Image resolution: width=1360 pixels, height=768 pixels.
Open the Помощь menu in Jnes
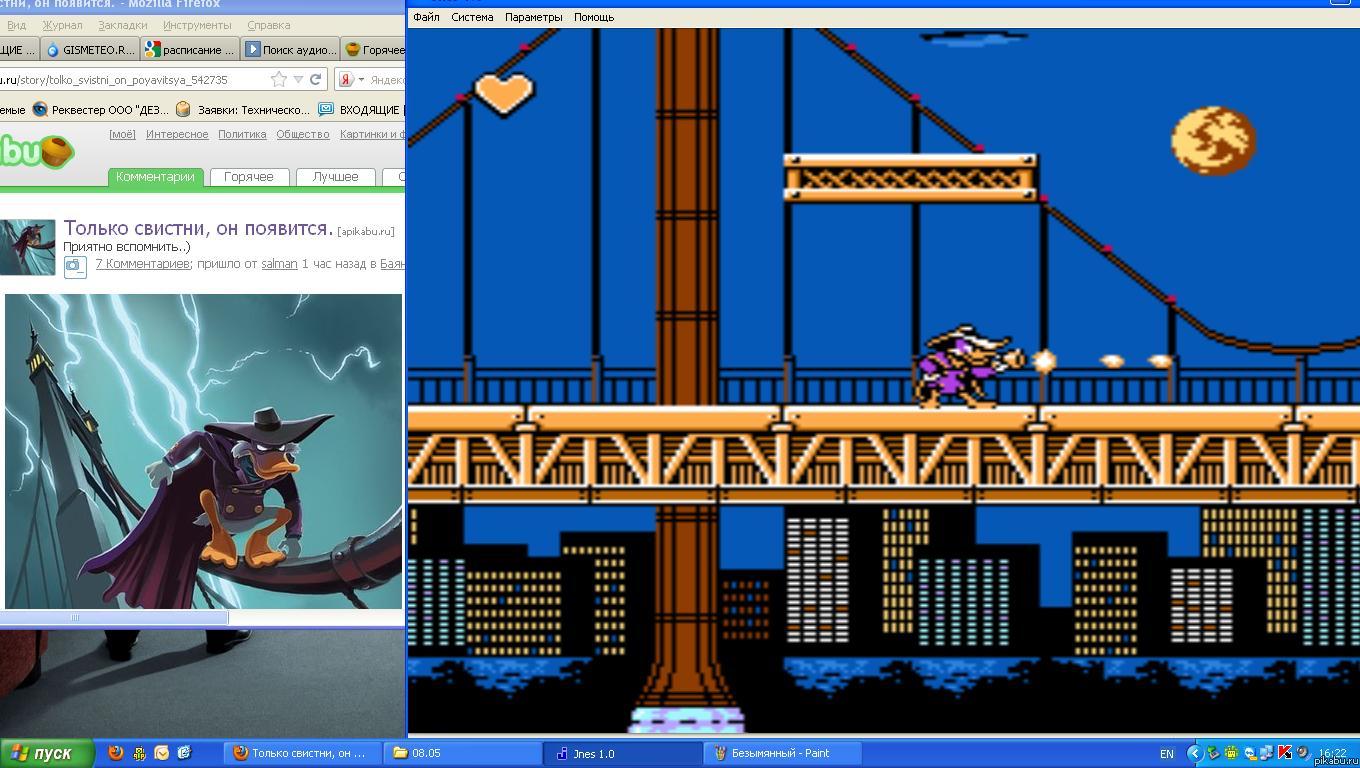click(x=594, y=17)
